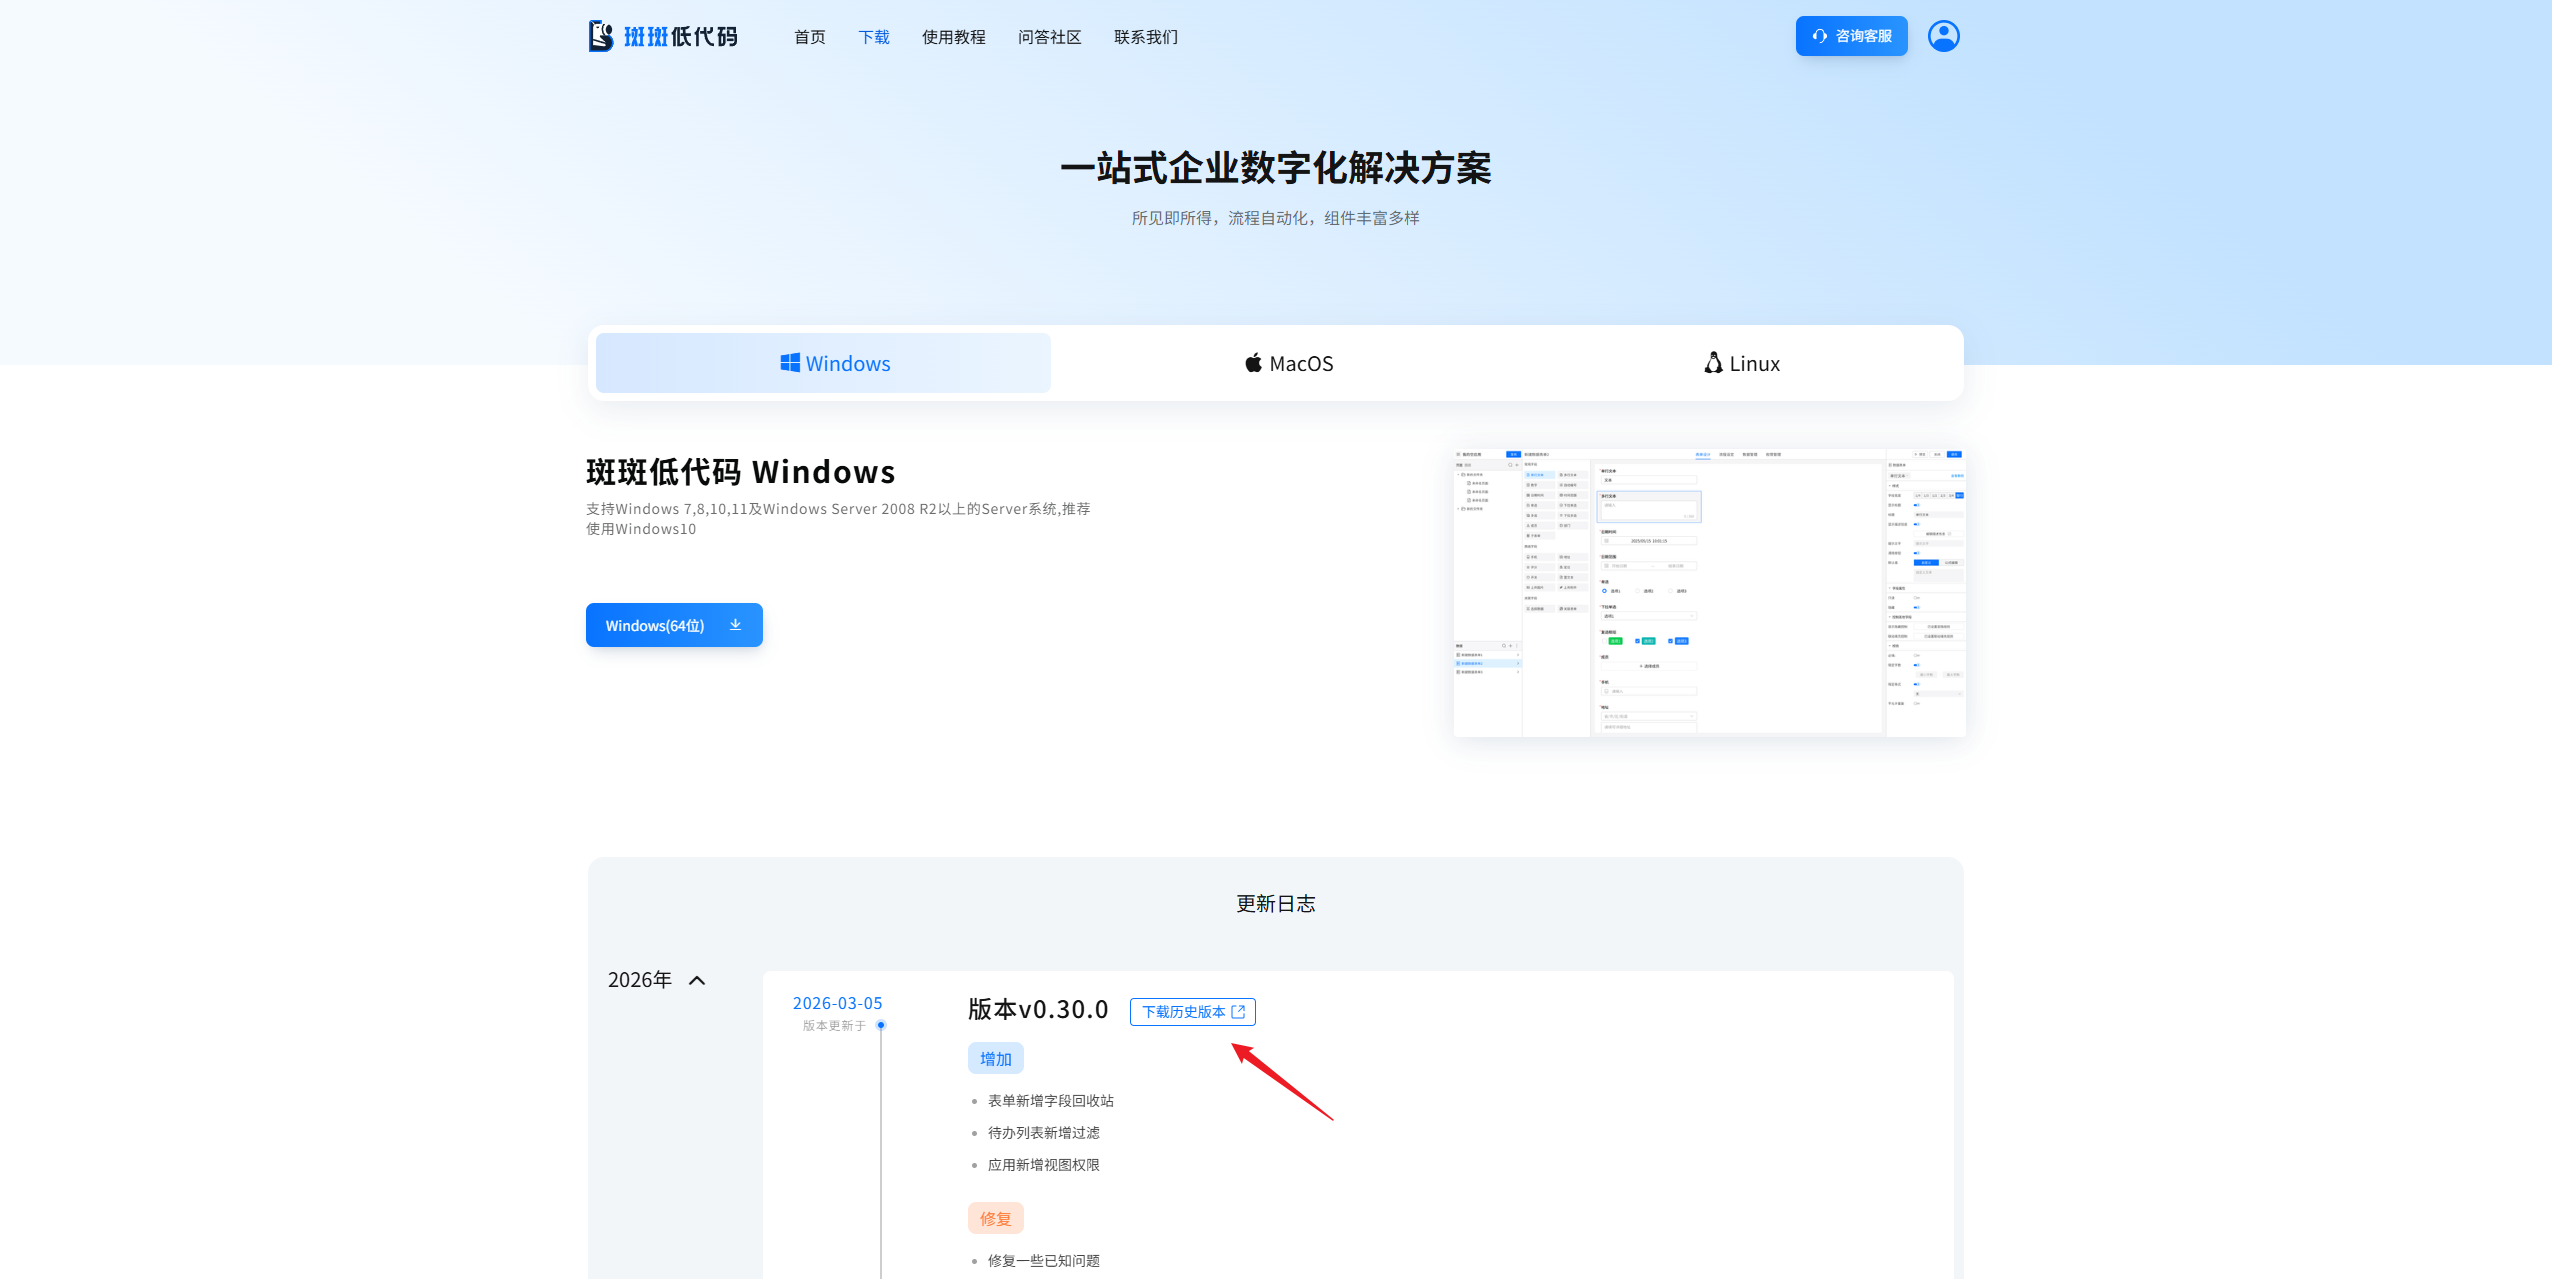
Task: Click the Windows logo icon in tab
Action: (790, 363)
